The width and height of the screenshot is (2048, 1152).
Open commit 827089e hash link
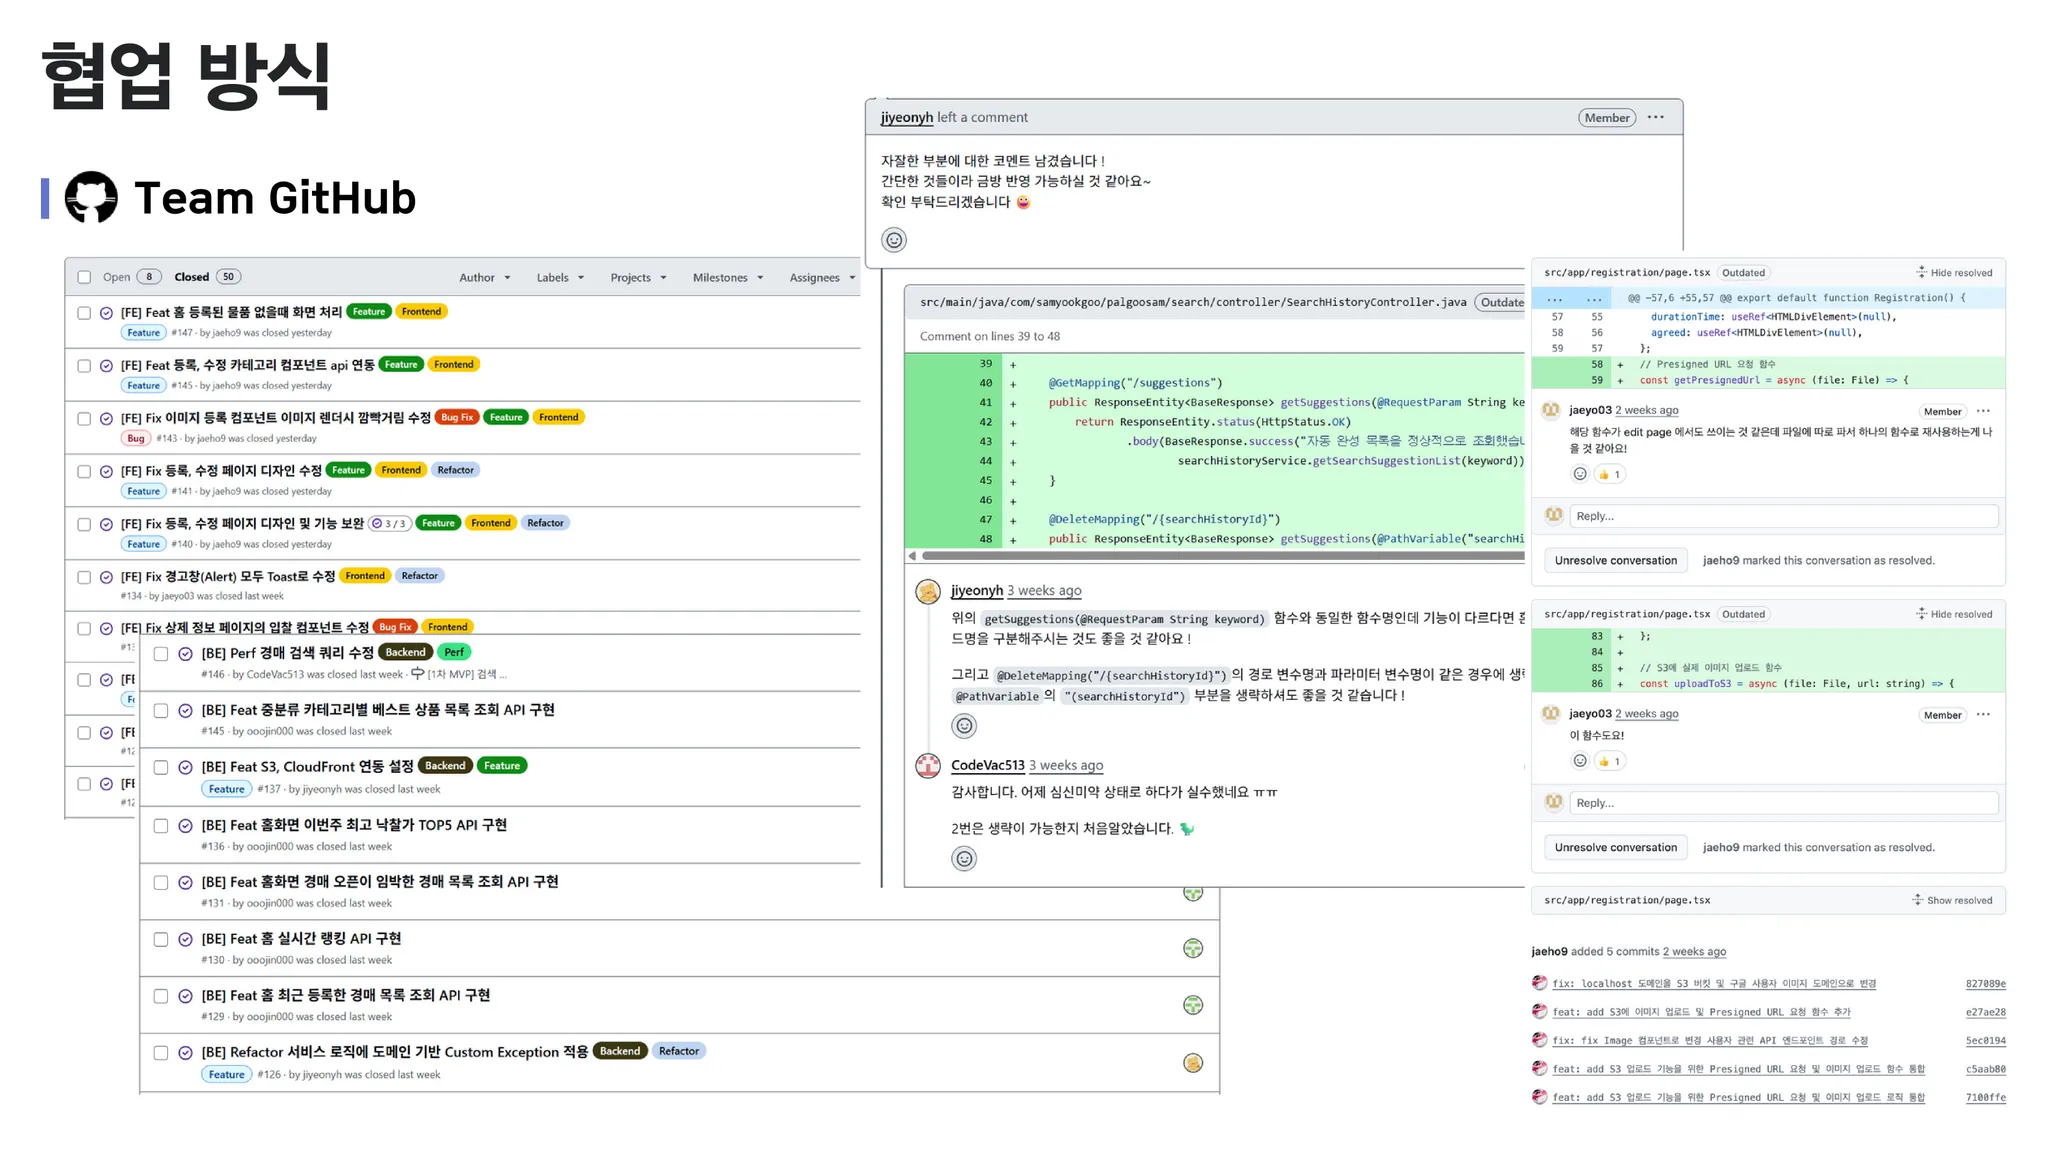(1985, 984)
